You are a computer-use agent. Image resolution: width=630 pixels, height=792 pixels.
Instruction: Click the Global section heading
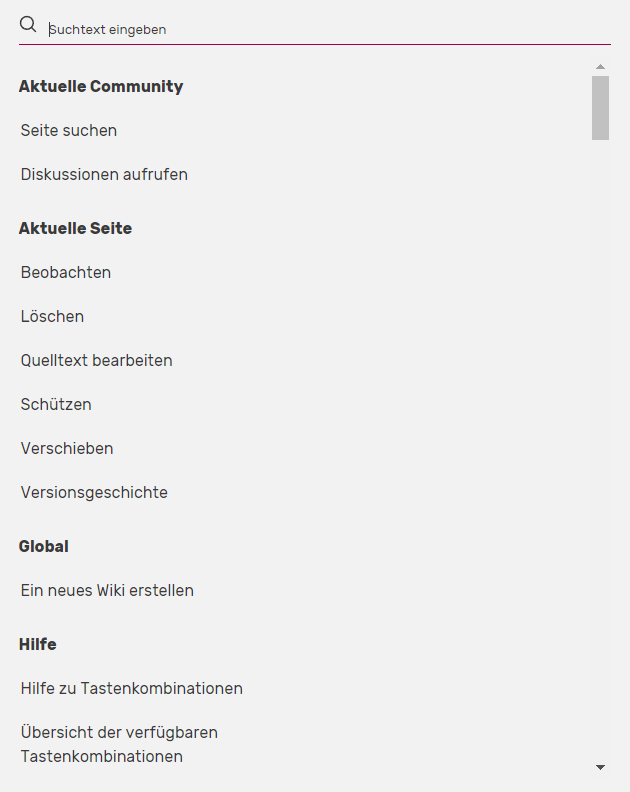[43, 546]
